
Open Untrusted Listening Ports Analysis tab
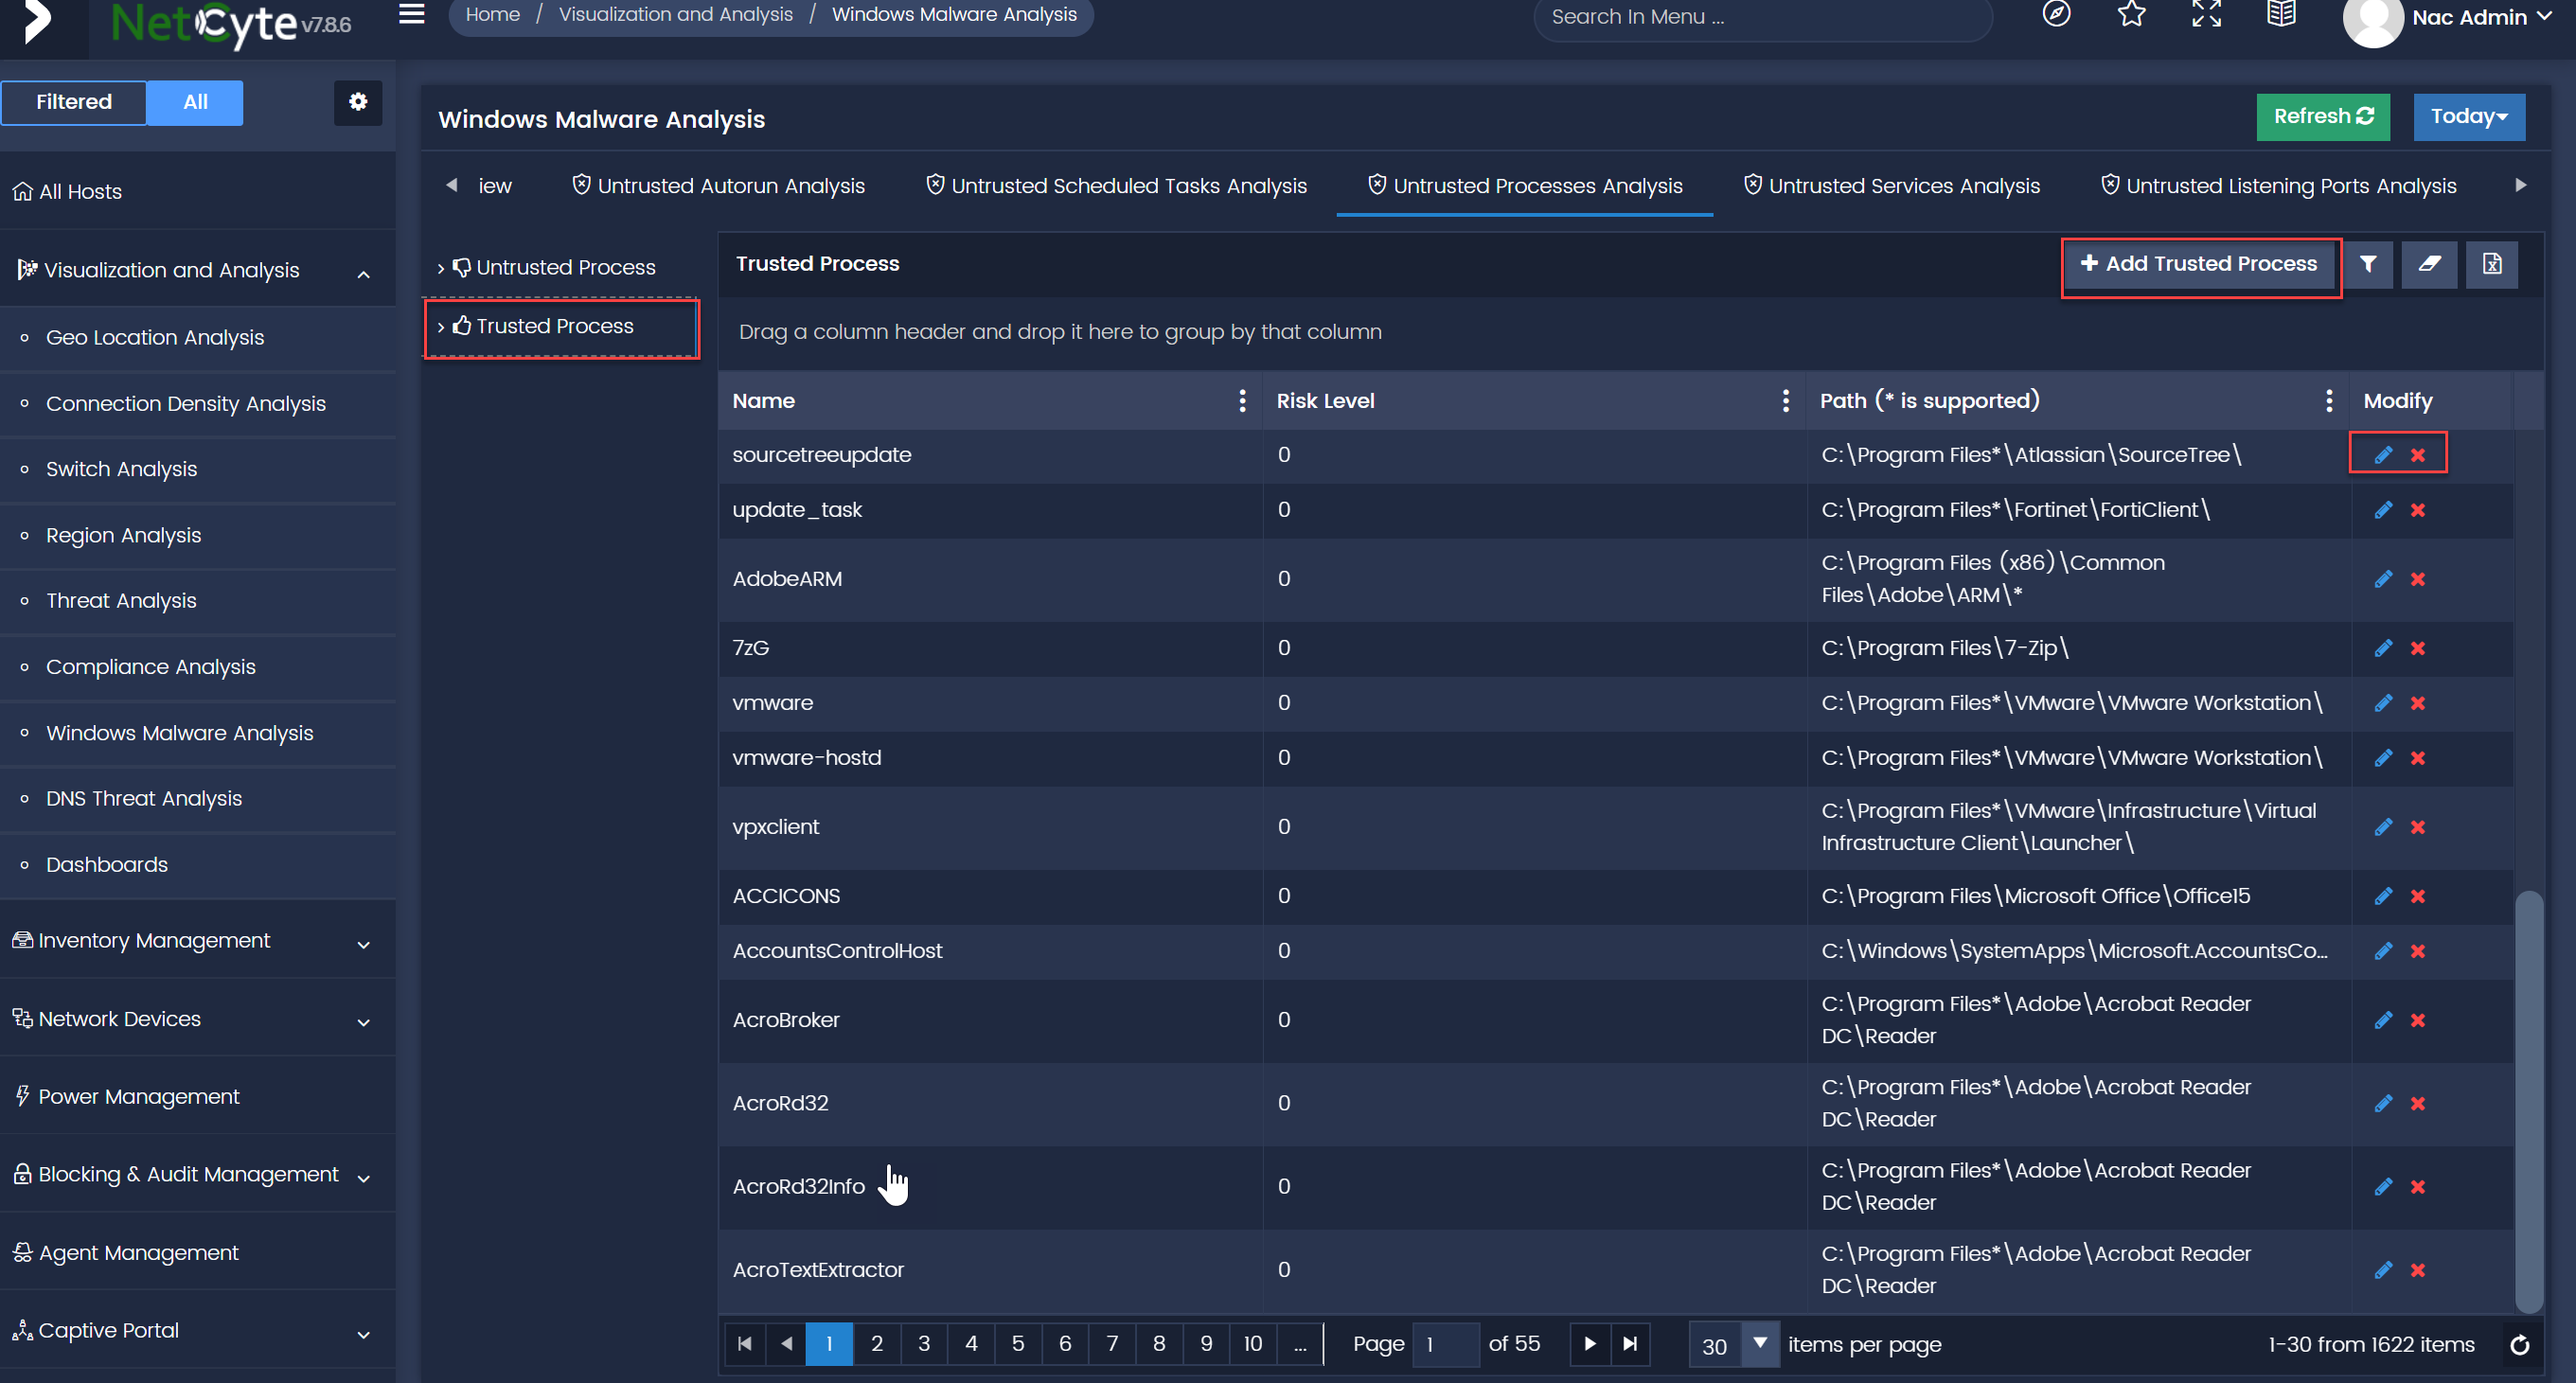tap(2279, 186)
